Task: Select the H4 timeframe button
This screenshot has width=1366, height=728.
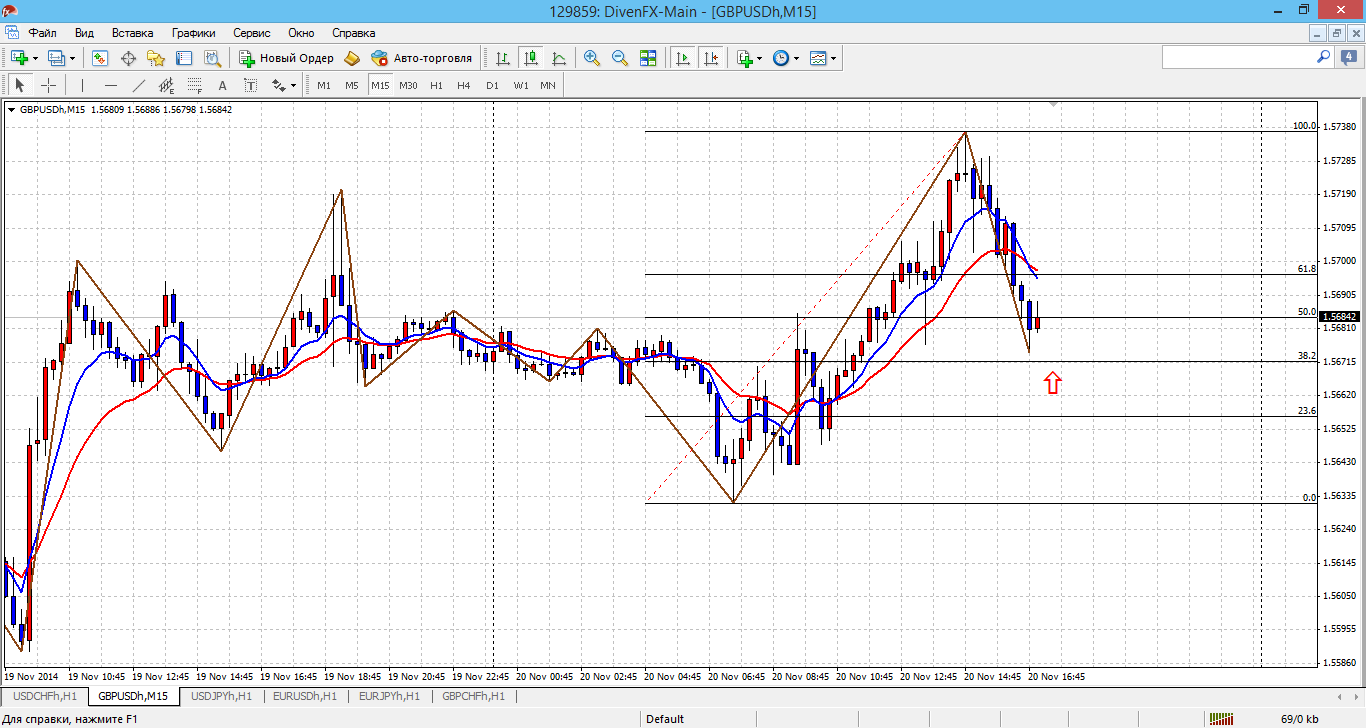Action: coord(464,85)
